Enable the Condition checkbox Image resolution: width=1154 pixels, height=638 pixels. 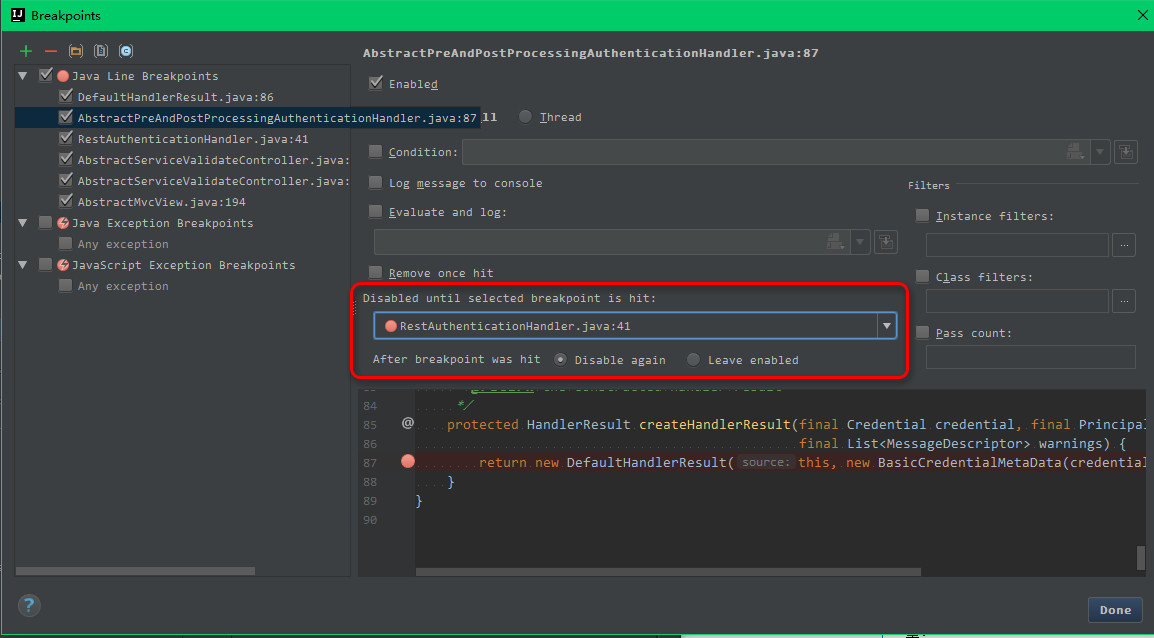[x=376, y=151]
